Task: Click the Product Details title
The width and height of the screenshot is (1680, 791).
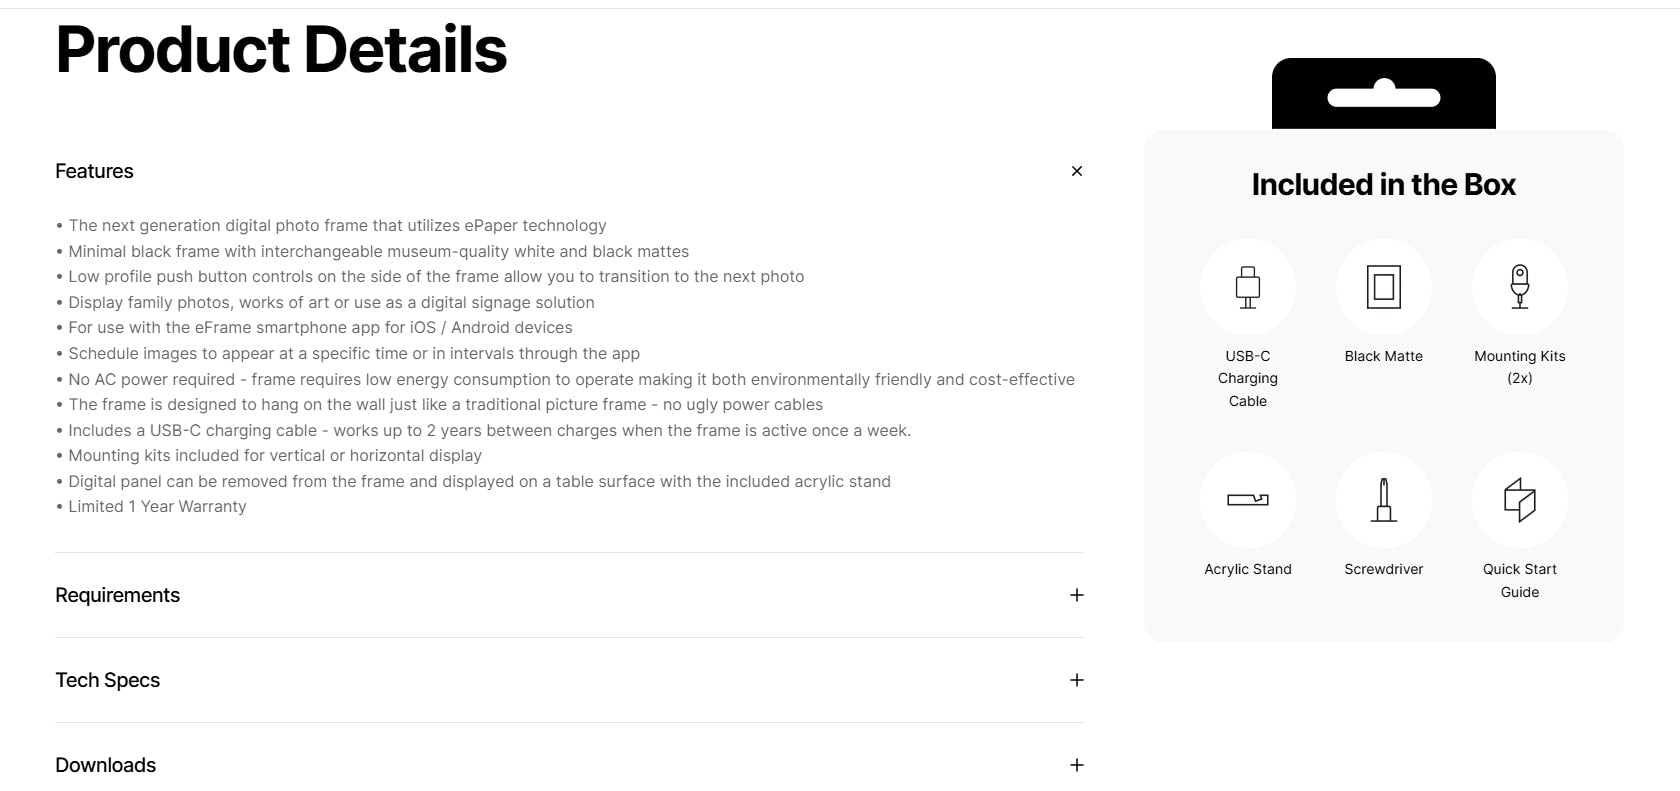Action: click(x=281, y=50)
